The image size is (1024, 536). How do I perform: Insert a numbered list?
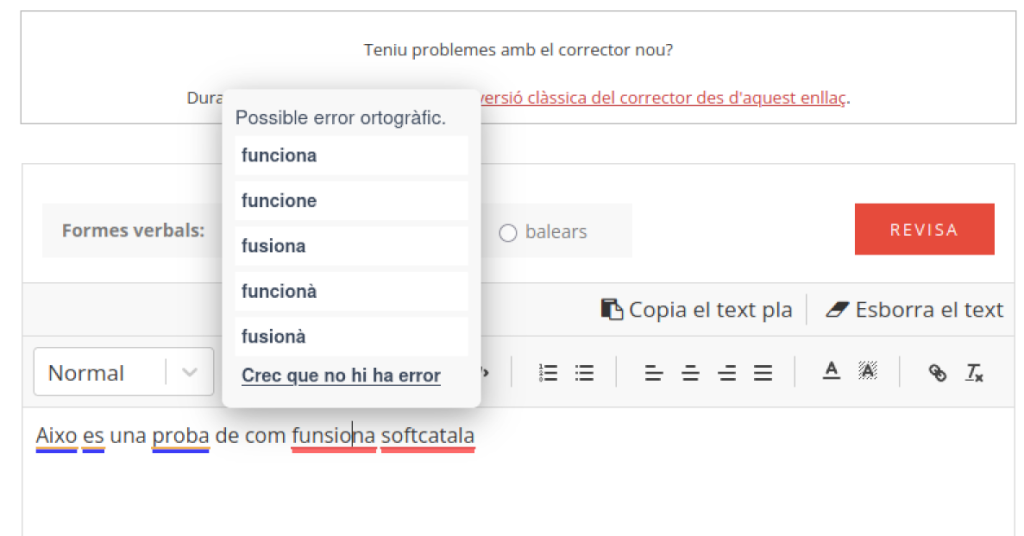click(548, 373)
